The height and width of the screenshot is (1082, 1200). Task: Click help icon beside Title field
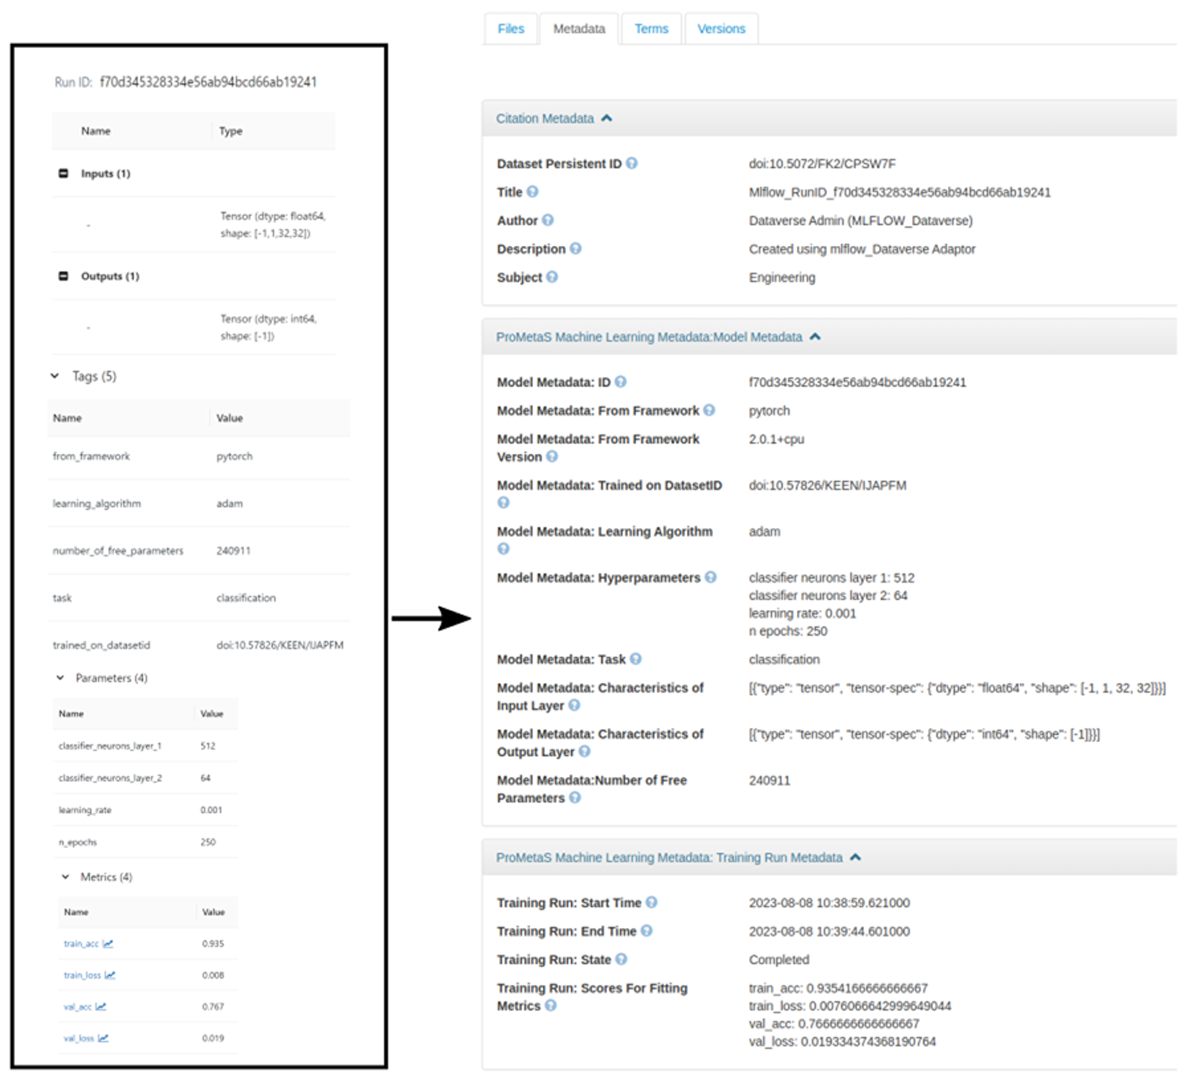point(533,192)
